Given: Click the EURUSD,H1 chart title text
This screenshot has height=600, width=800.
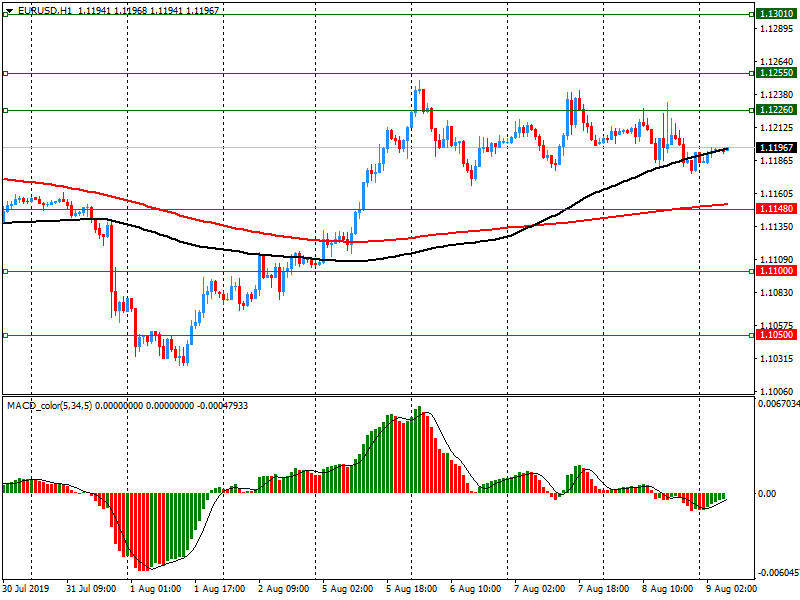Looking at the screenshot, I should 45,10.
